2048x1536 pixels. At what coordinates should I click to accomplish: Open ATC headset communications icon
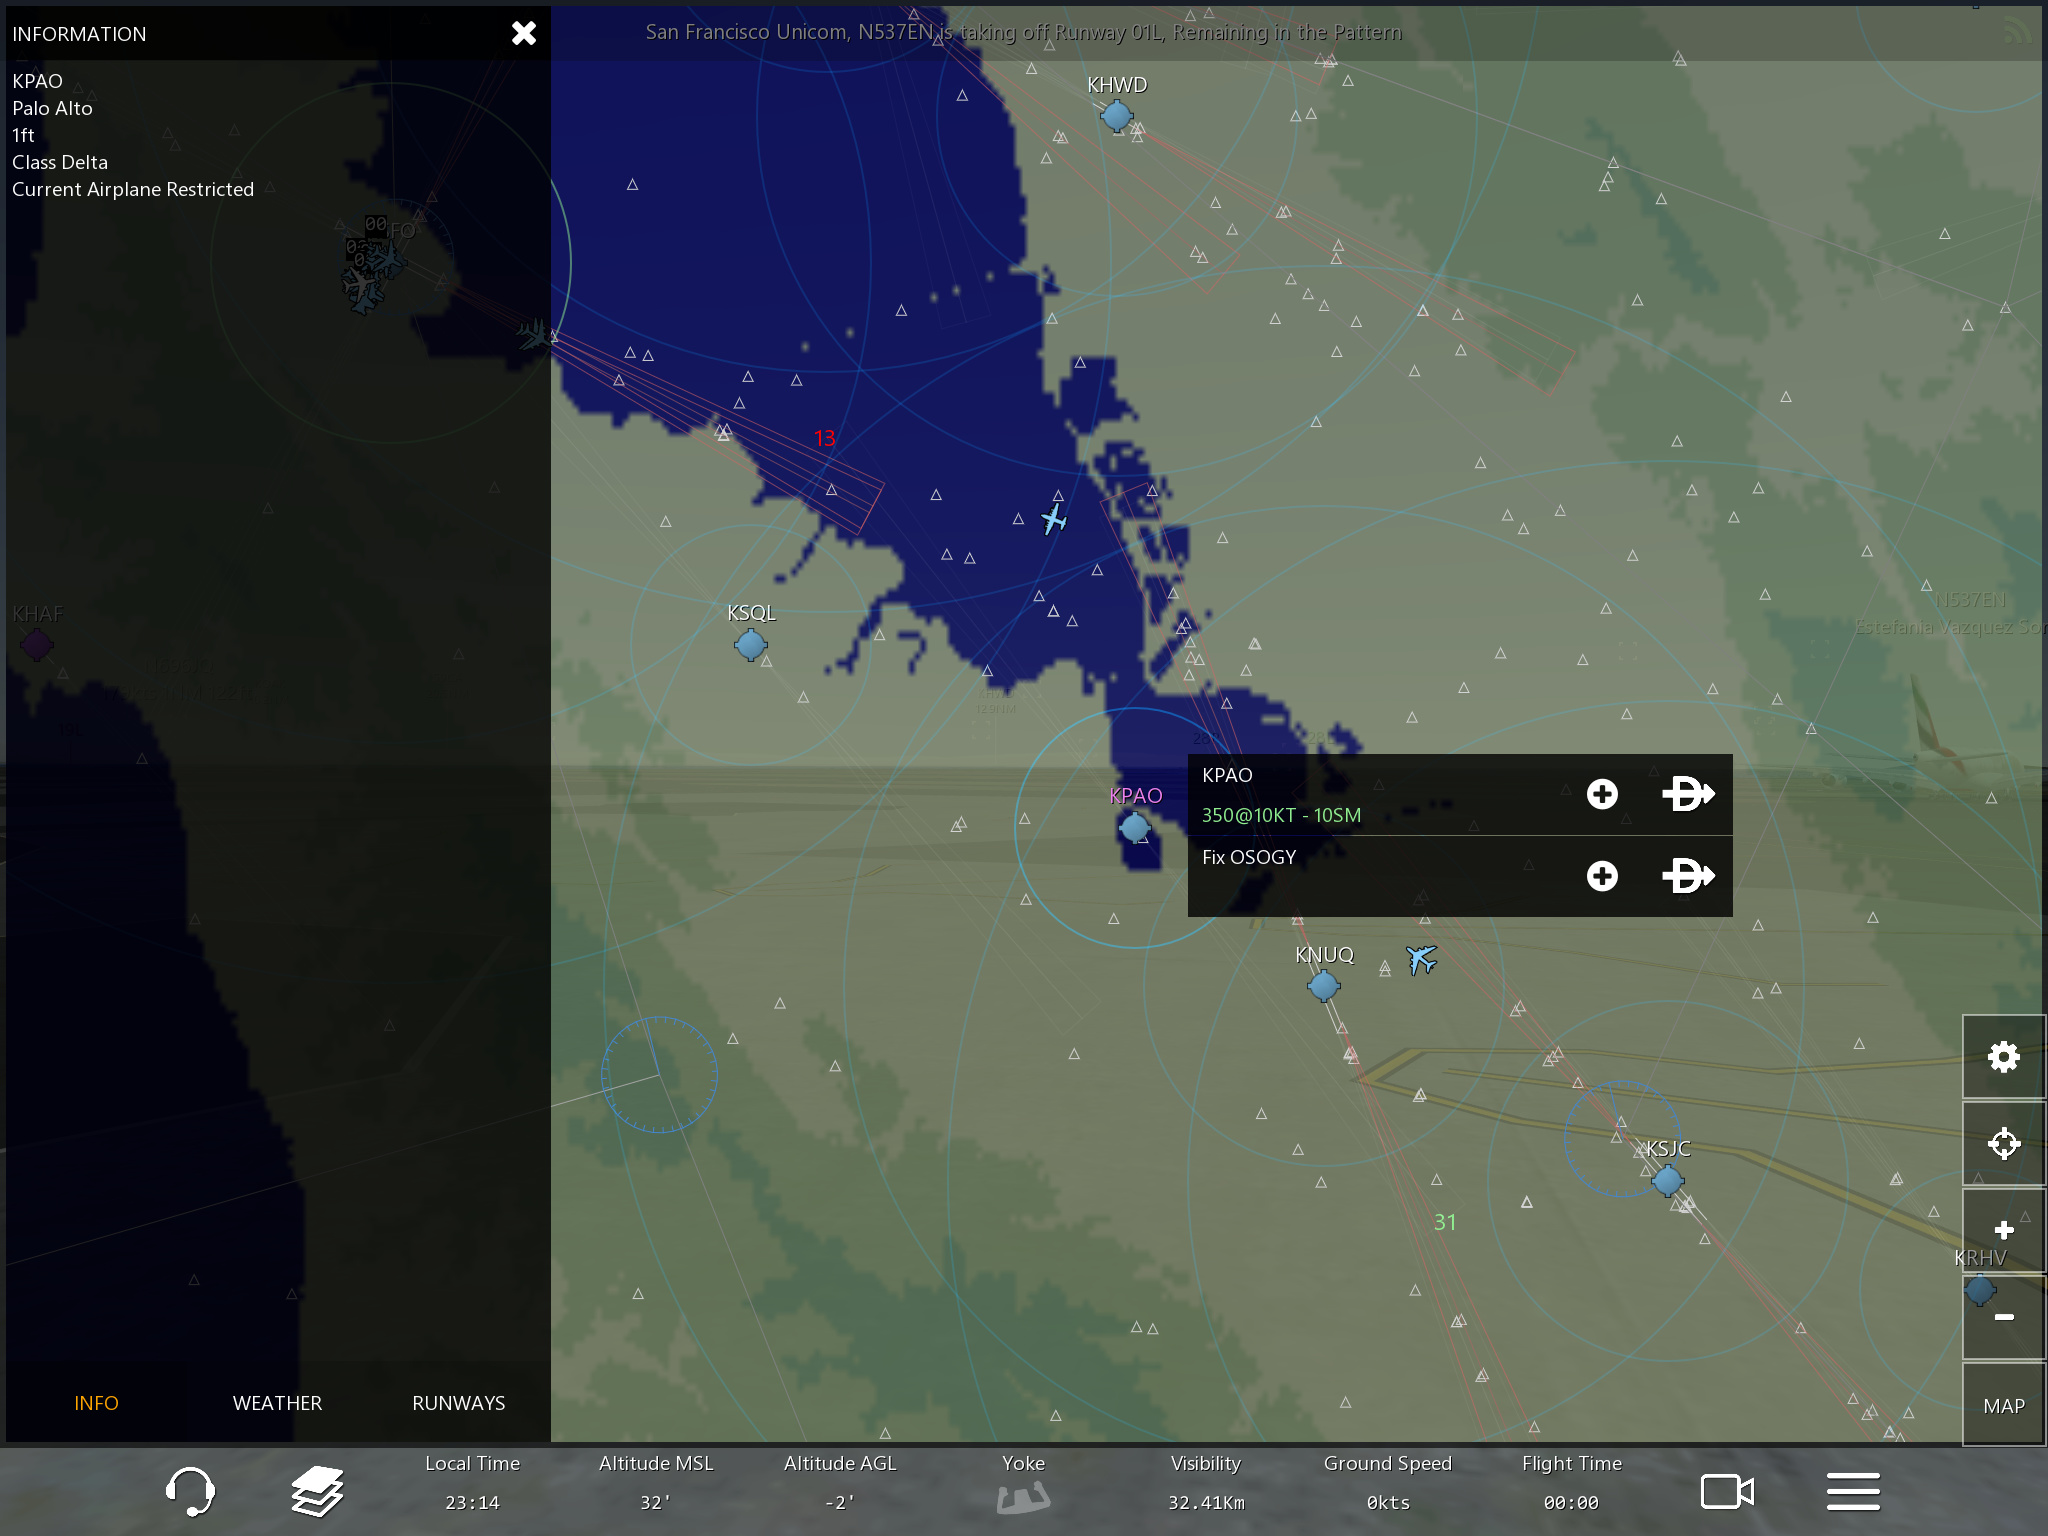pos(189,1491)
